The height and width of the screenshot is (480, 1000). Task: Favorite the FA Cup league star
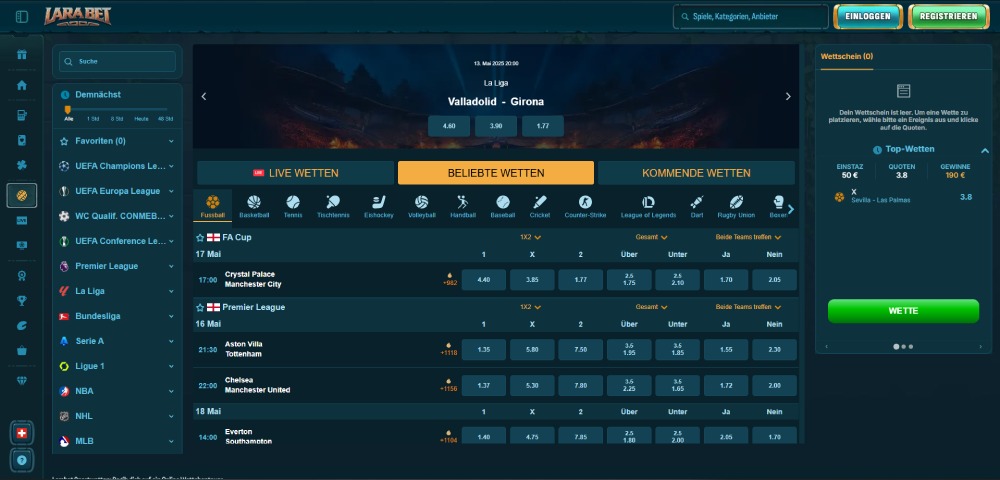[200, 238]
